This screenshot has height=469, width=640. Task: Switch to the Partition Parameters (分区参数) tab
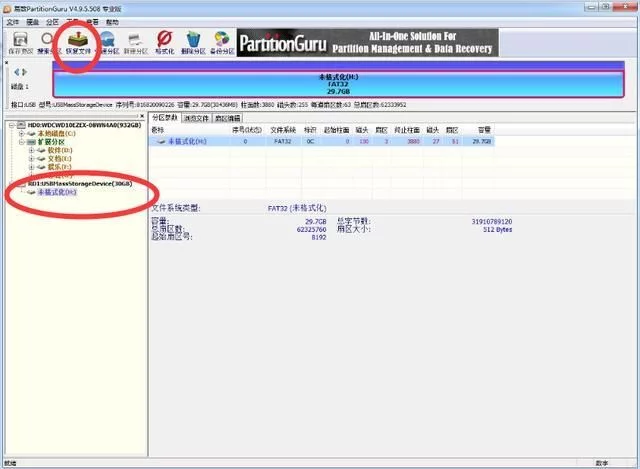(165, 118)
